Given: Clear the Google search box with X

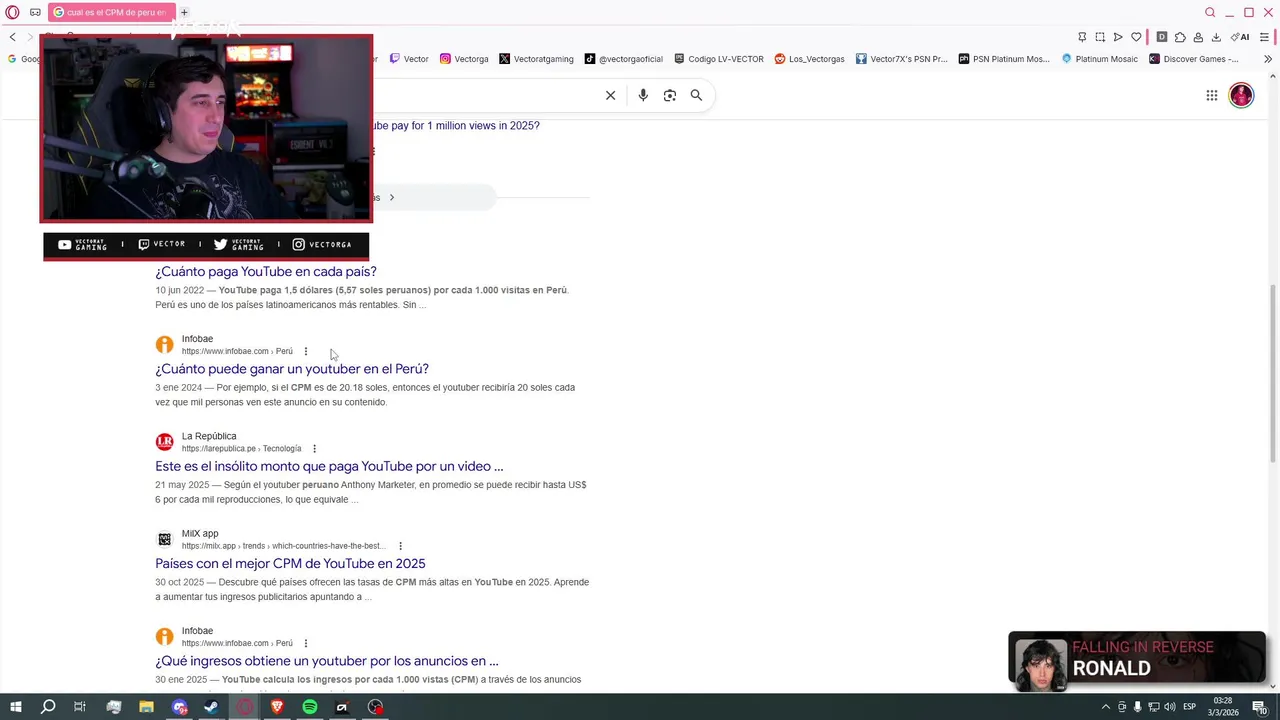Looking at the screenshot, I should point(610,95).
